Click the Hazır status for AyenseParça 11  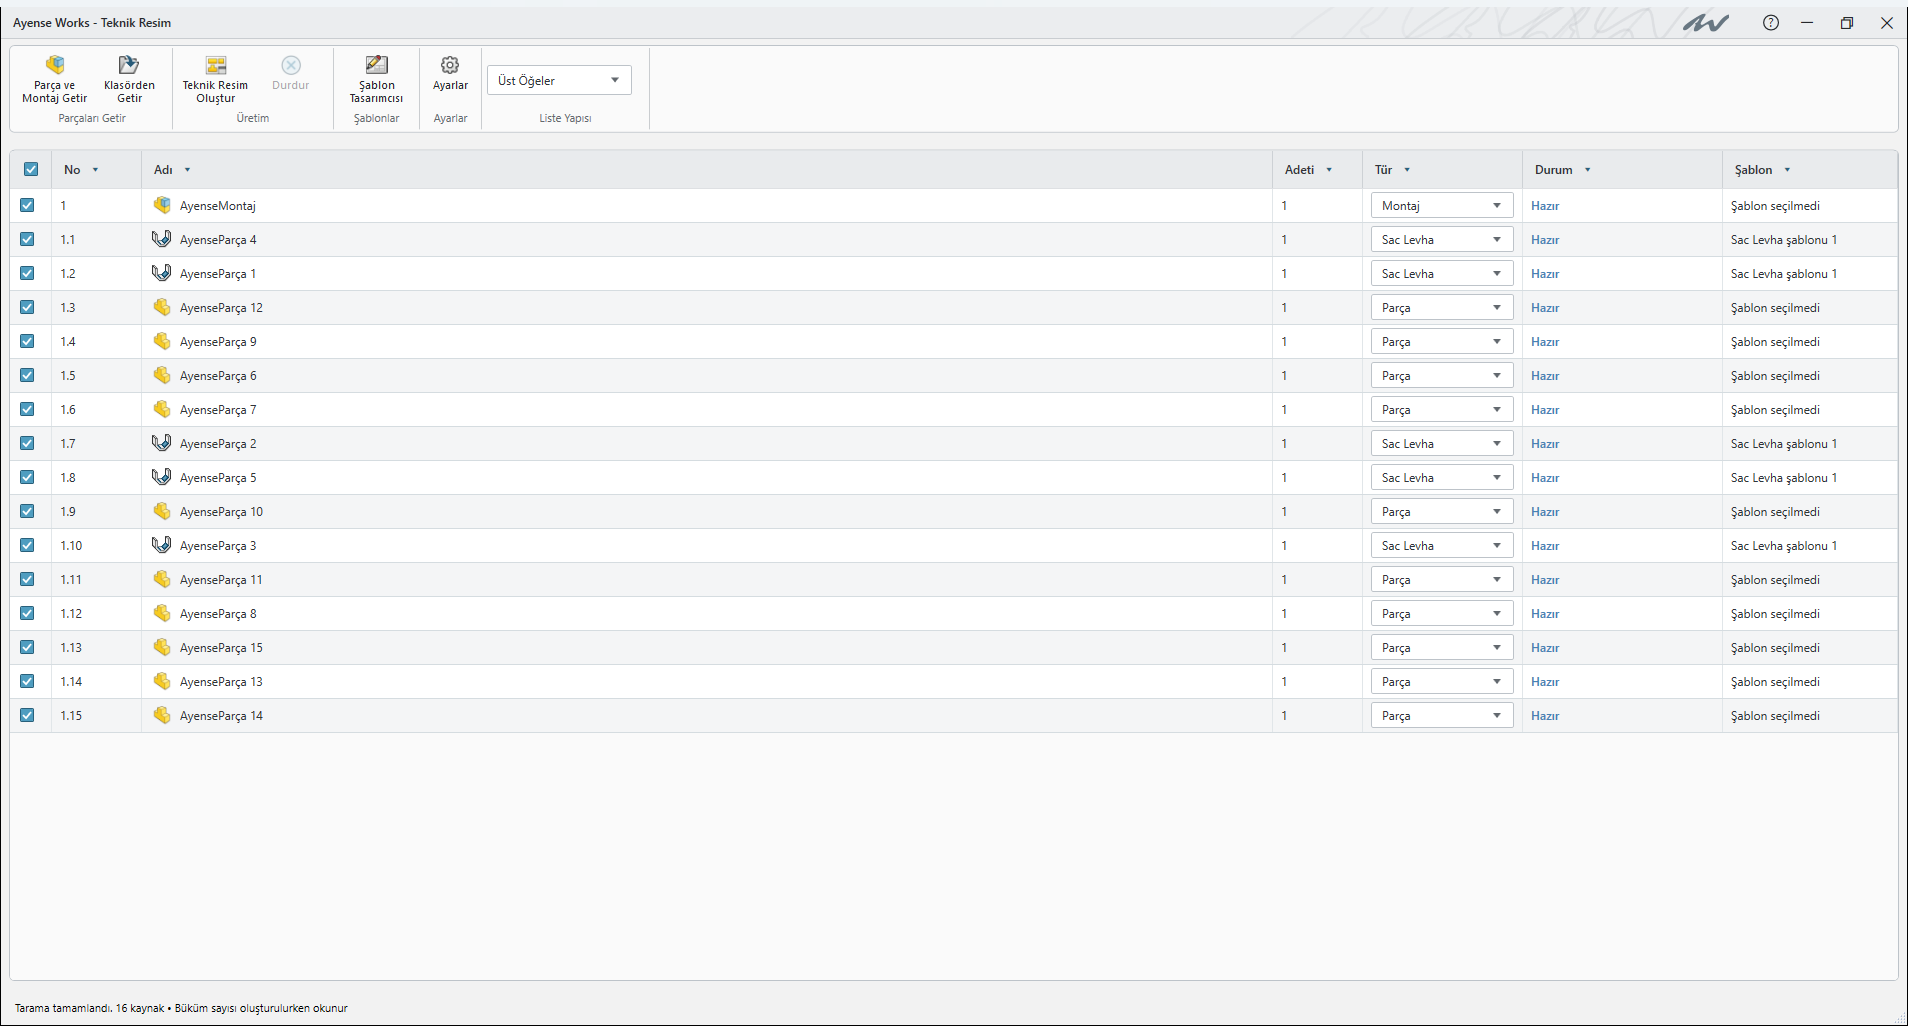(x=1545, y=580)
